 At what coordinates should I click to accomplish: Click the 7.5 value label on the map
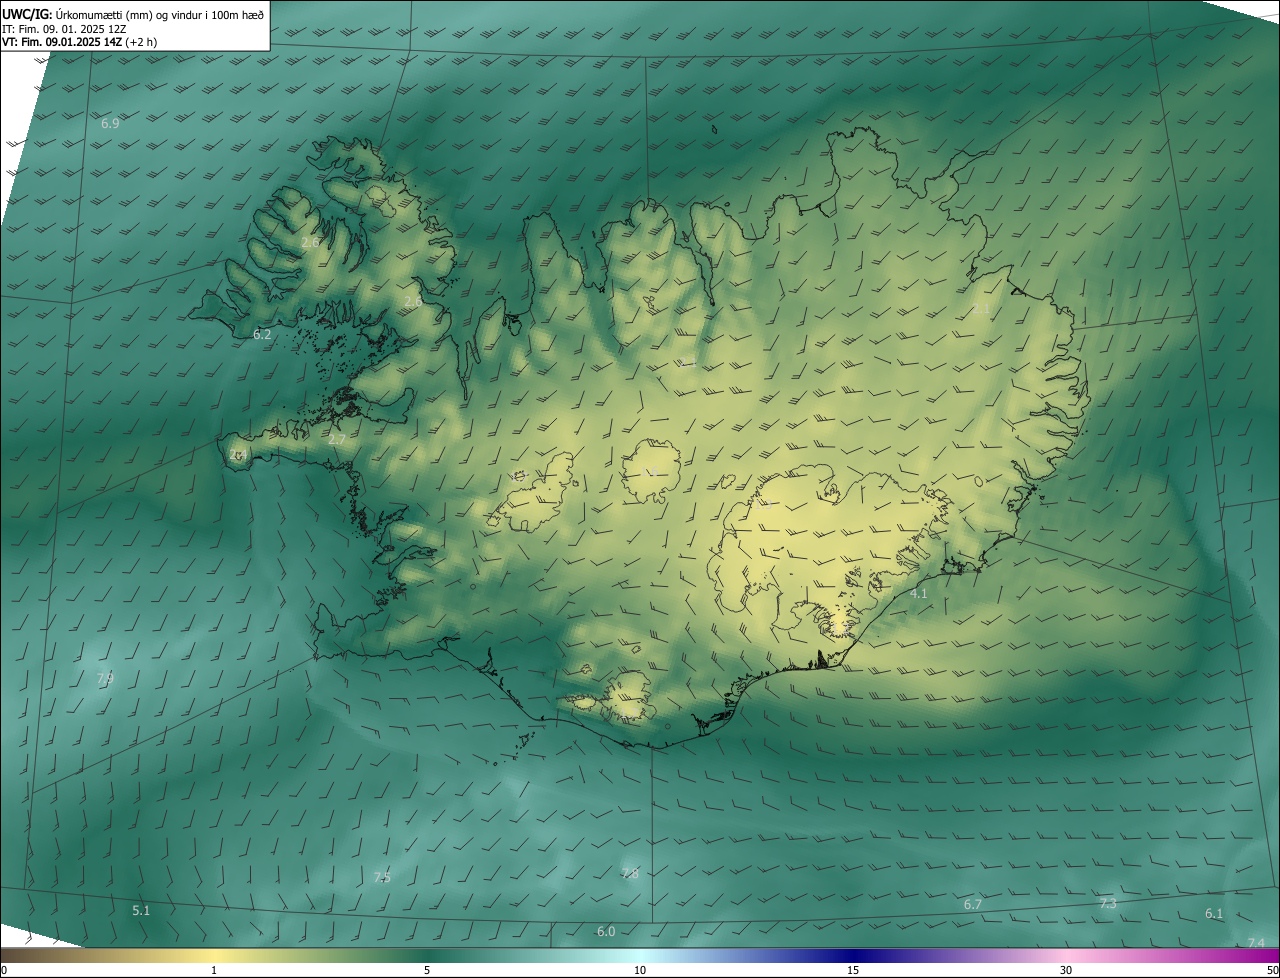tap(382, 877)
